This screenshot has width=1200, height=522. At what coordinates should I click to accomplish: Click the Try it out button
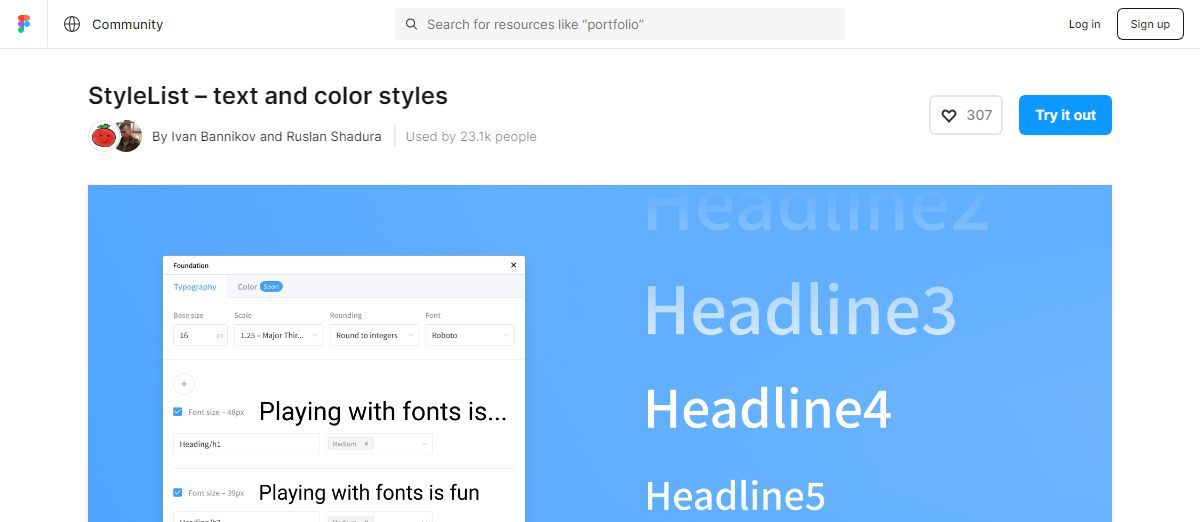pos(1065,115)
